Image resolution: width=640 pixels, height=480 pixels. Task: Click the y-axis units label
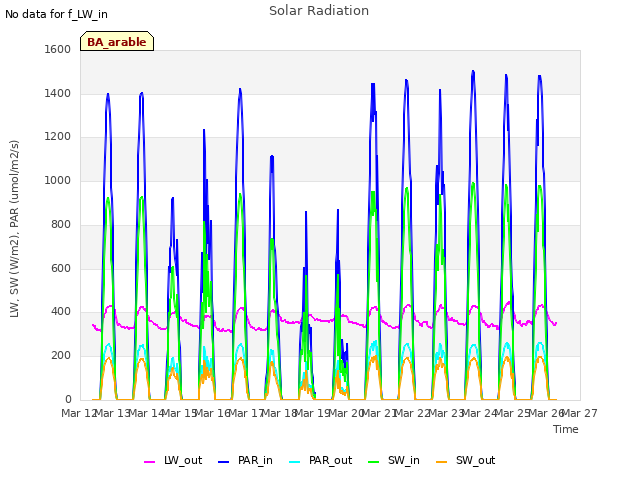14,229
